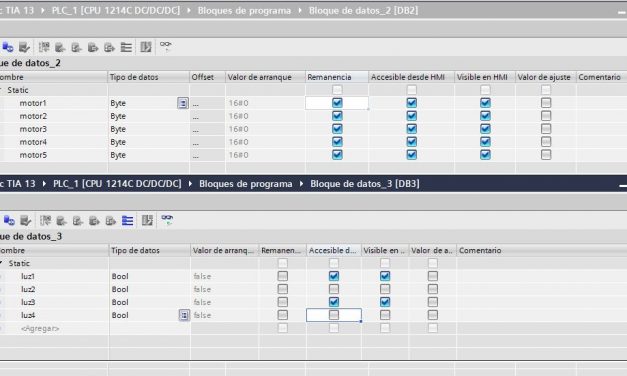The height and width of the screenshot is (376, 627).
Task: Click Bloques de programa in DB2 breadcrumb
Action: (244, 10)
